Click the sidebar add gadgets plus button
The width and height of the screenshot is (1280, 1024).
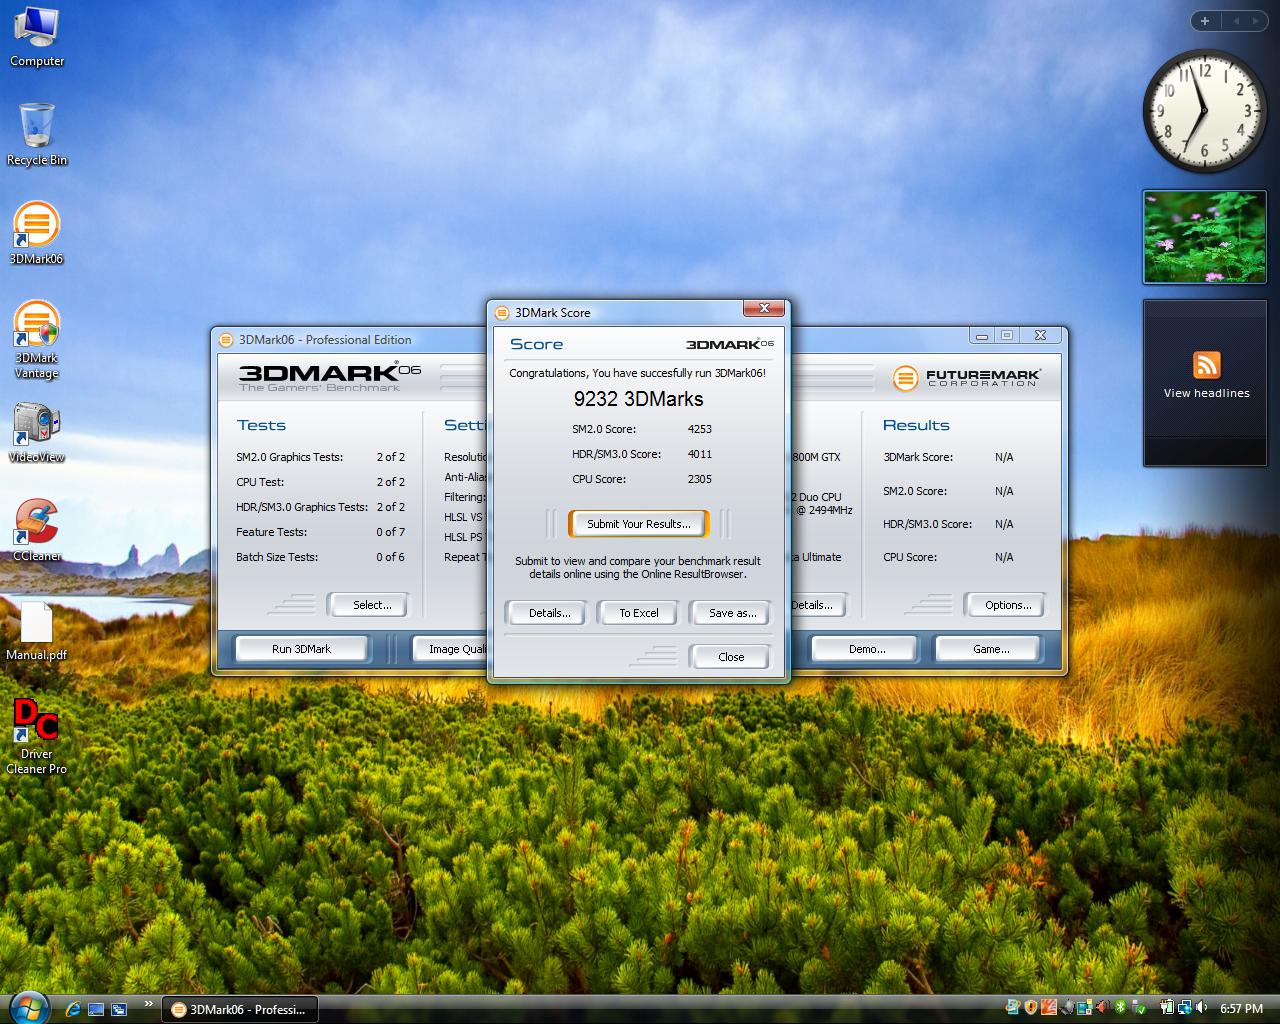1205,21
